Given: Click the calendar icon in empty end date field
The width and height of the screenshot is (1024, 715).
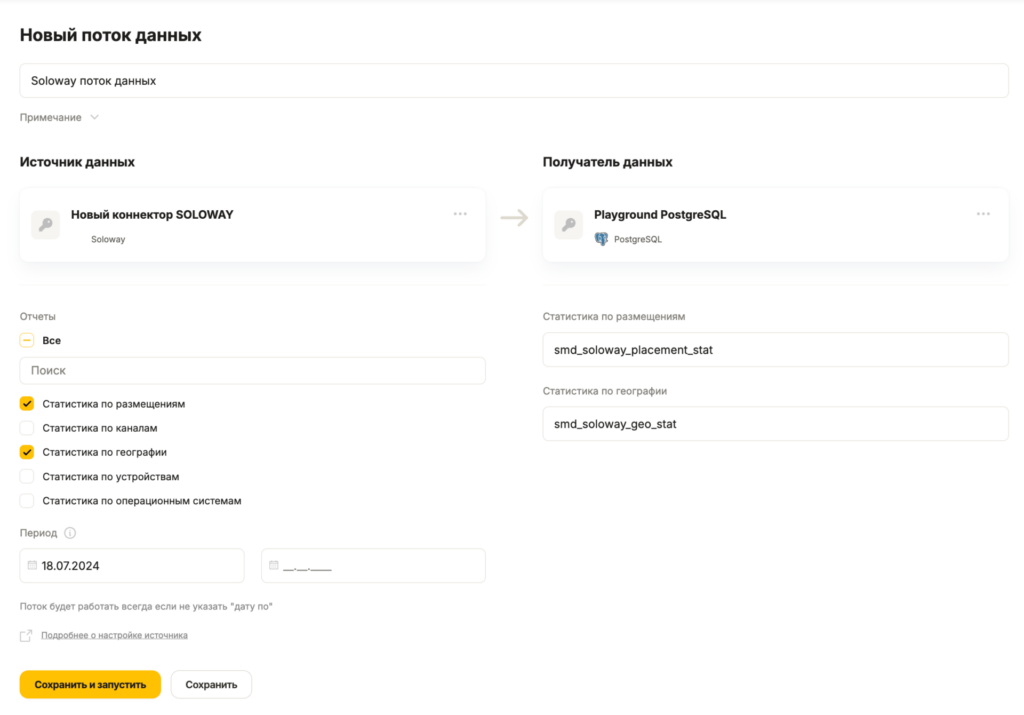Looking at the screenshot, I should coord(274,565).
